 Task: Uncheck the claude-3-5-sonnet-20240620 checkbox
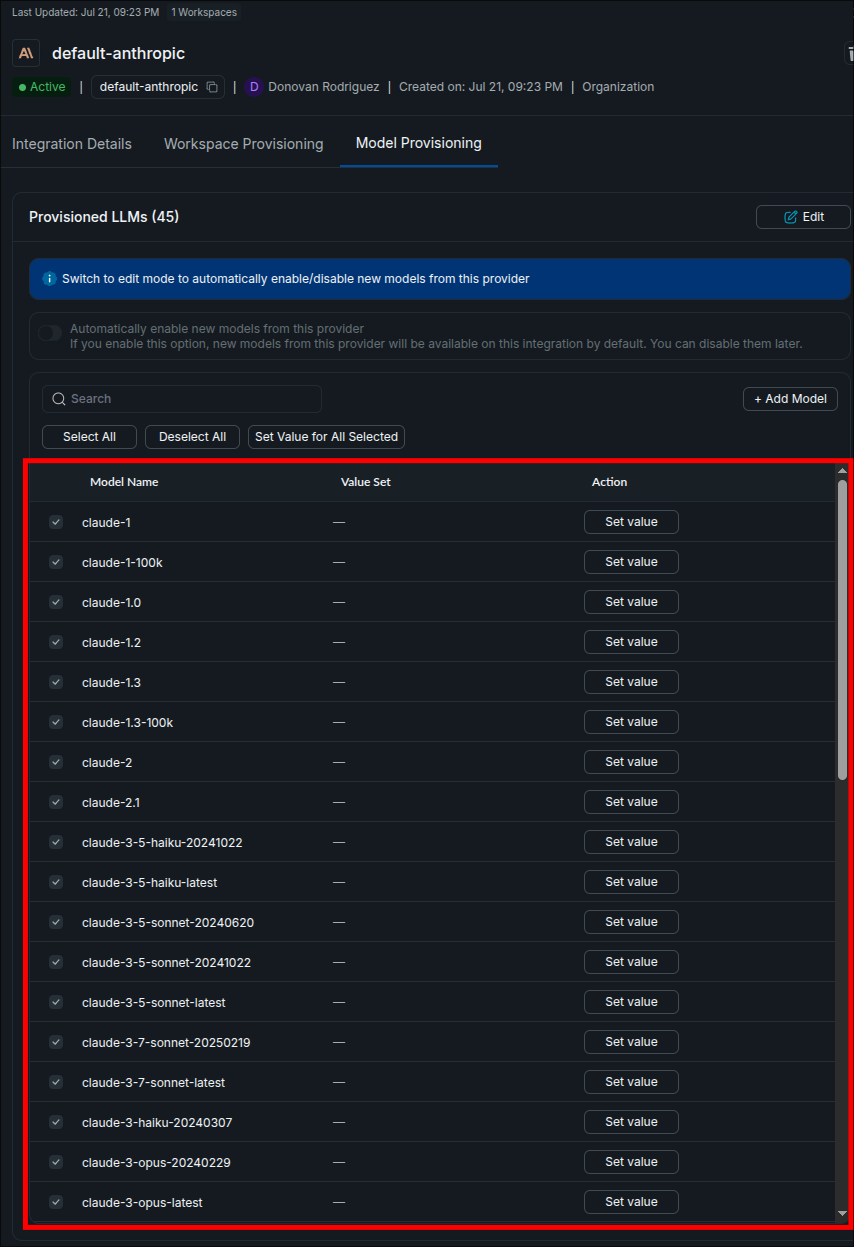(x=56, y=922)
